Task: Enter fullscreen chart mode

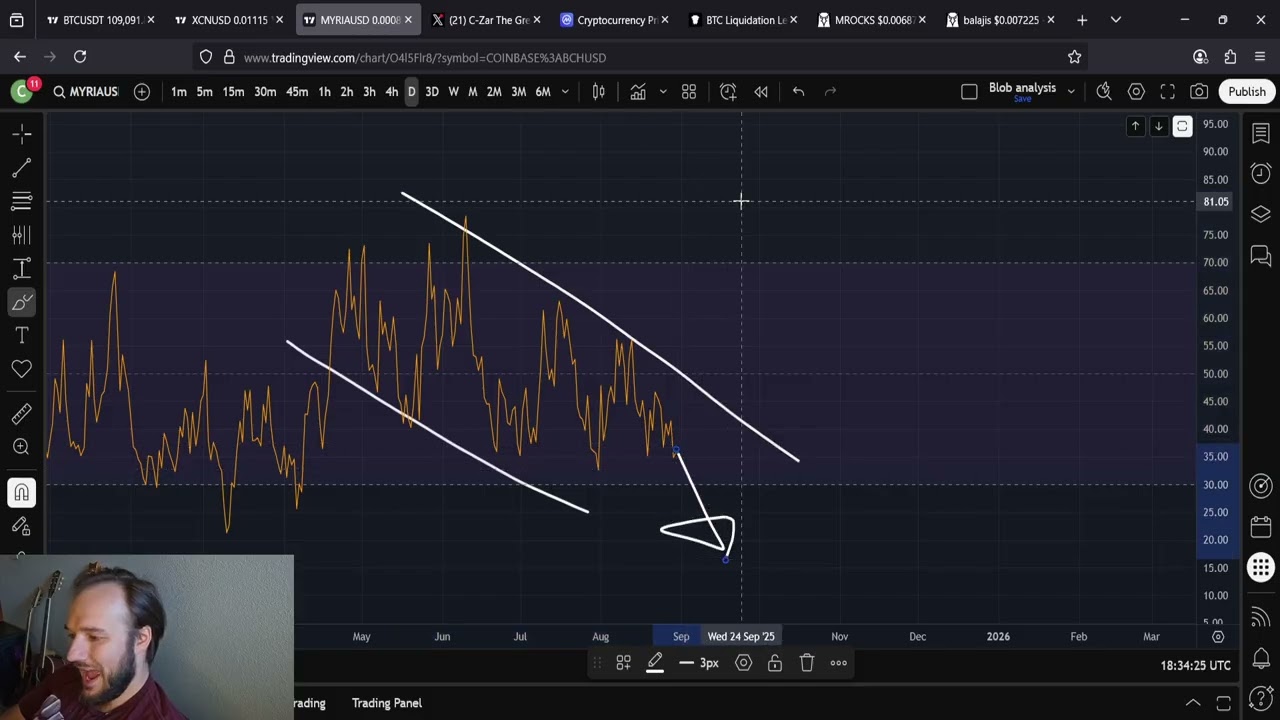Action: point(1167,91)
